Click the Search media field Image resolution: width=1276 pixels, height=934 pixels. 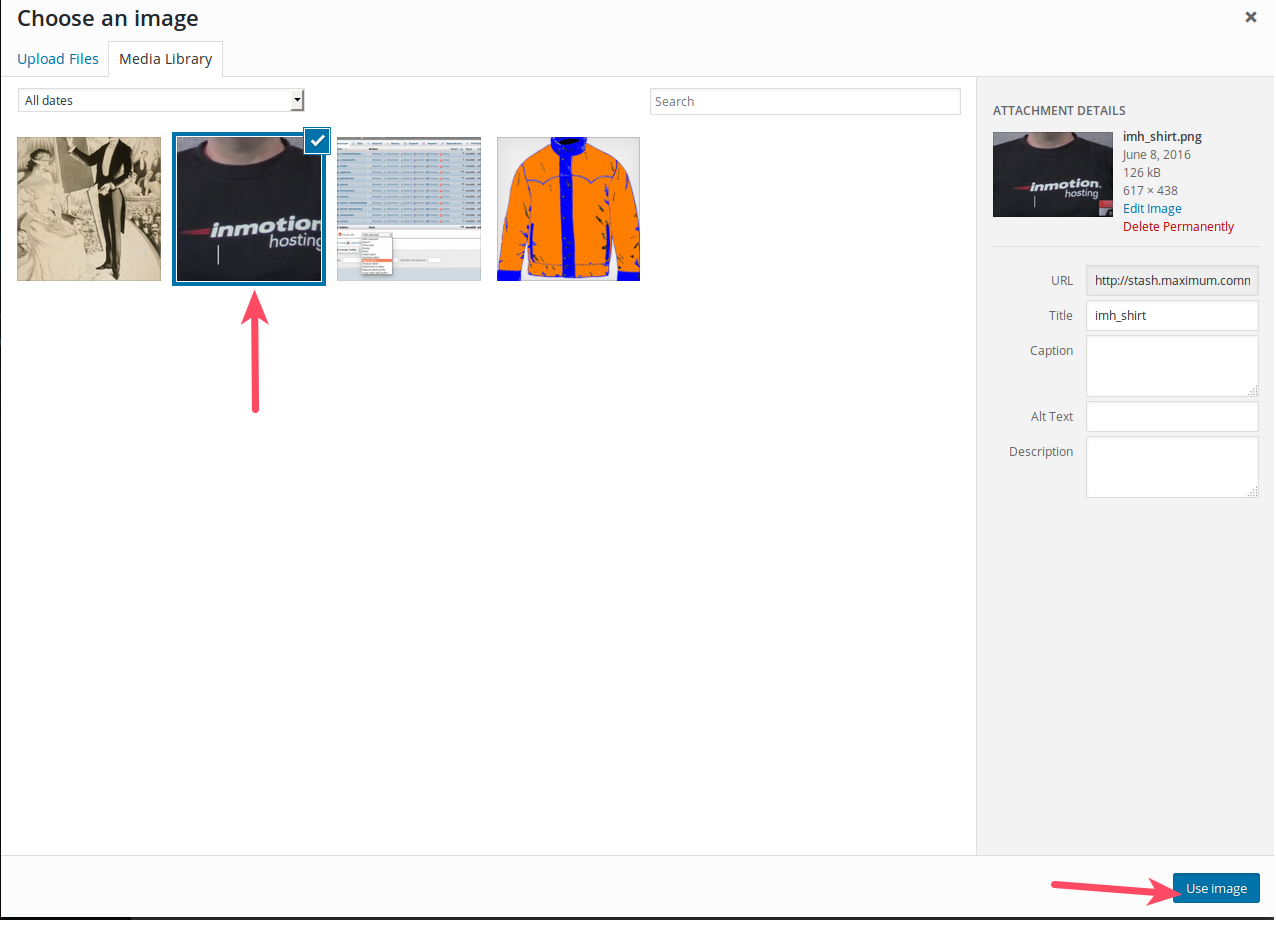[805, 101]
